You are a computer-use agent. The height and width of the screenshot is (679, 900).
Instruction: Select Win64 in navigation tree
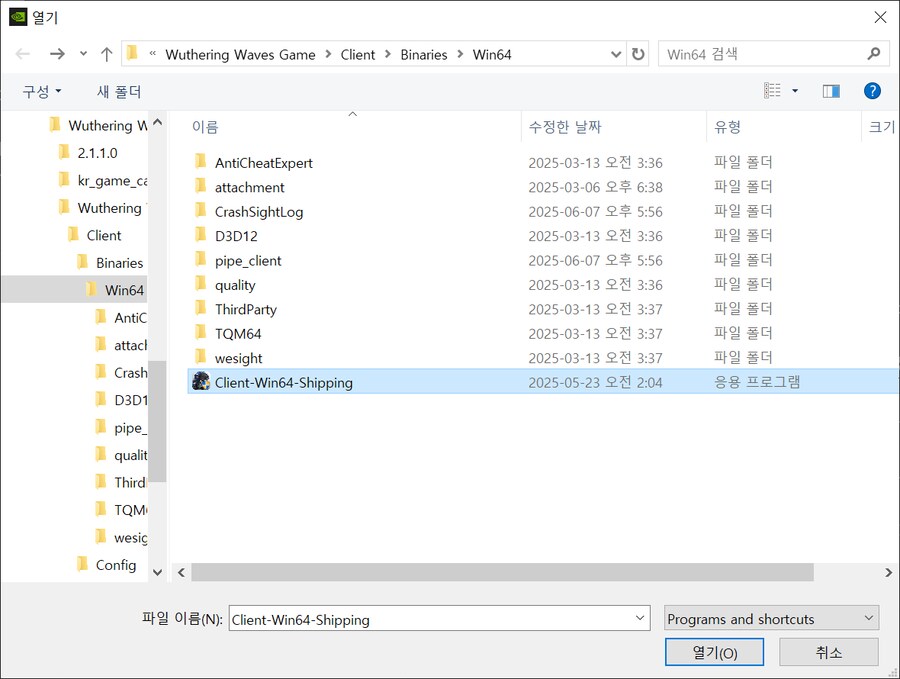coord(124,290)
